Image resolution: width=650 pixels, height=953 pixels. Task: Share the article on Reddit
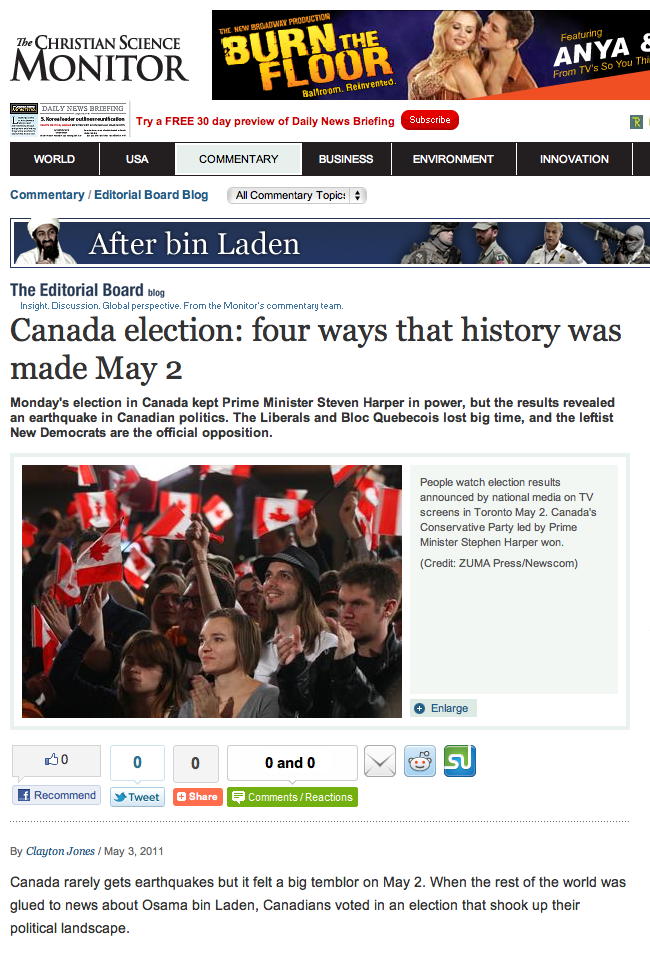point(420,761)
